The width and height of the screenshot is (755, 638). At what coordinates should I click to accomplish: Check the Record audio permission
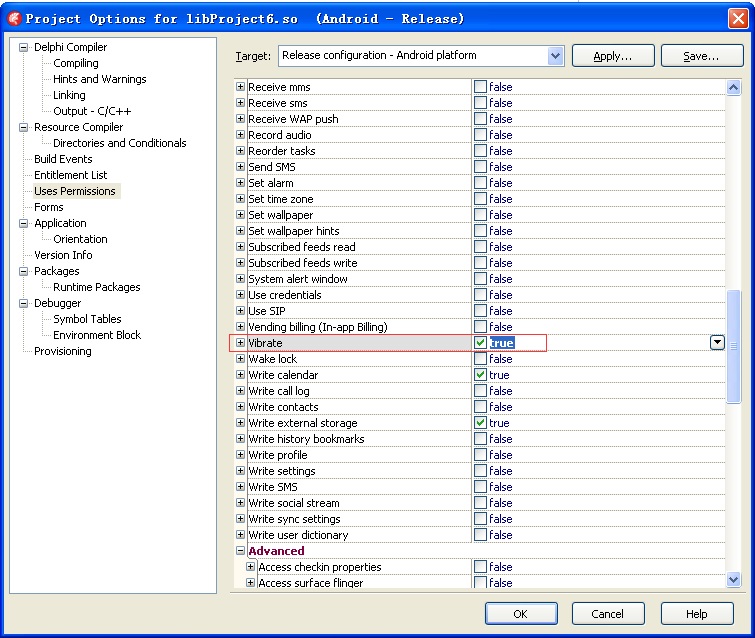coord(480,135)
